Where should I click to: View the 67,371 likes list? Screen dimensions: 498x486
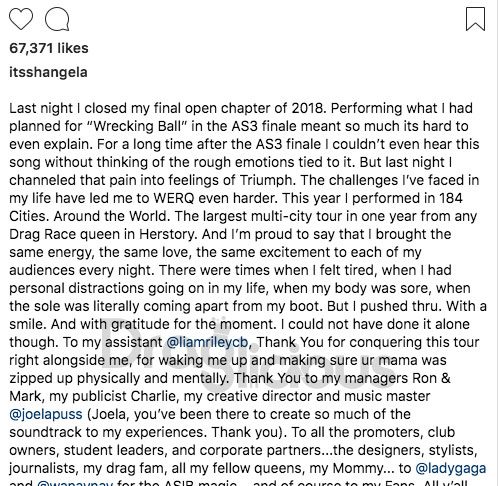coord(49,48)
